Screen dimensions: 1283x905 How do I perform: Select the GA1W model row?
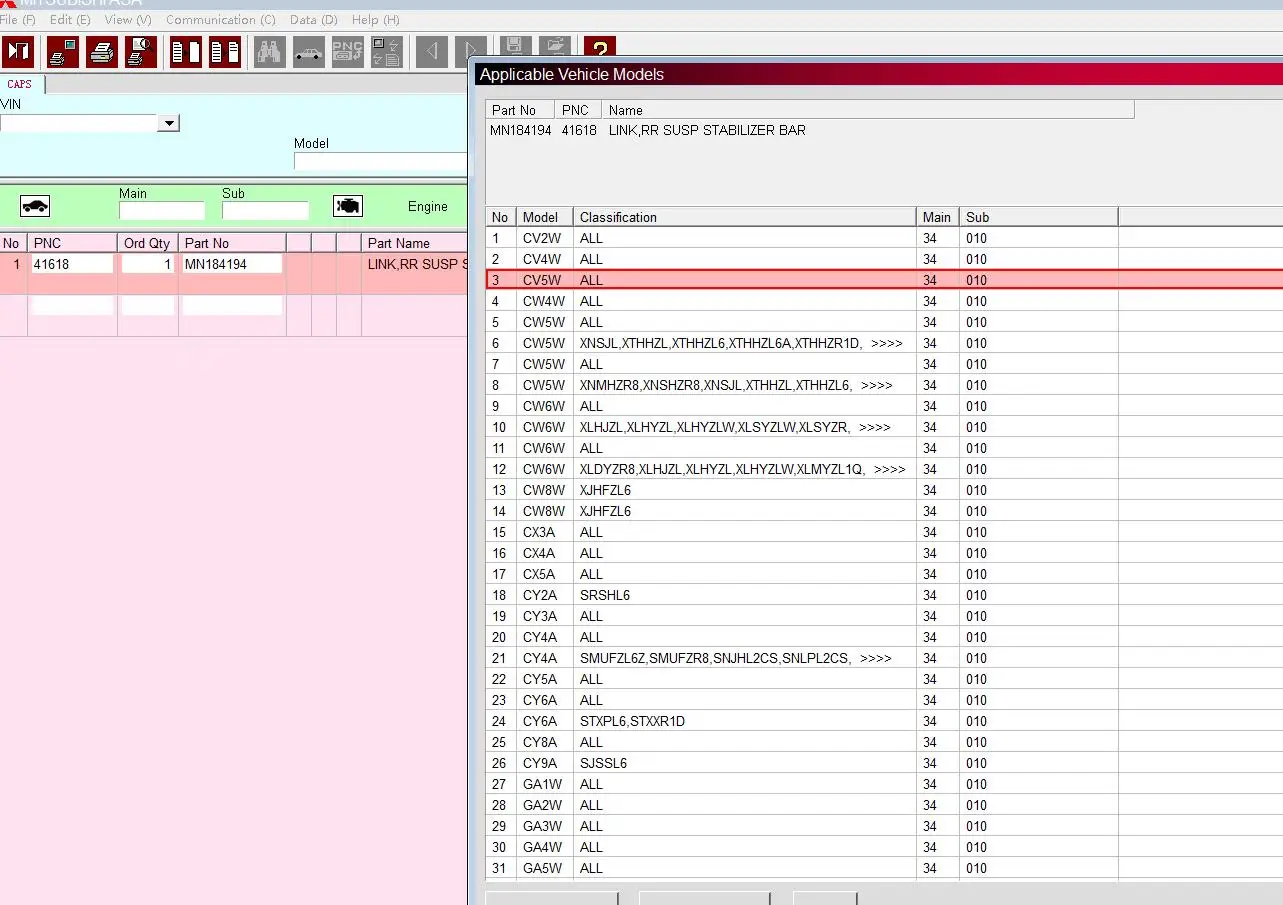click(884, 784)
